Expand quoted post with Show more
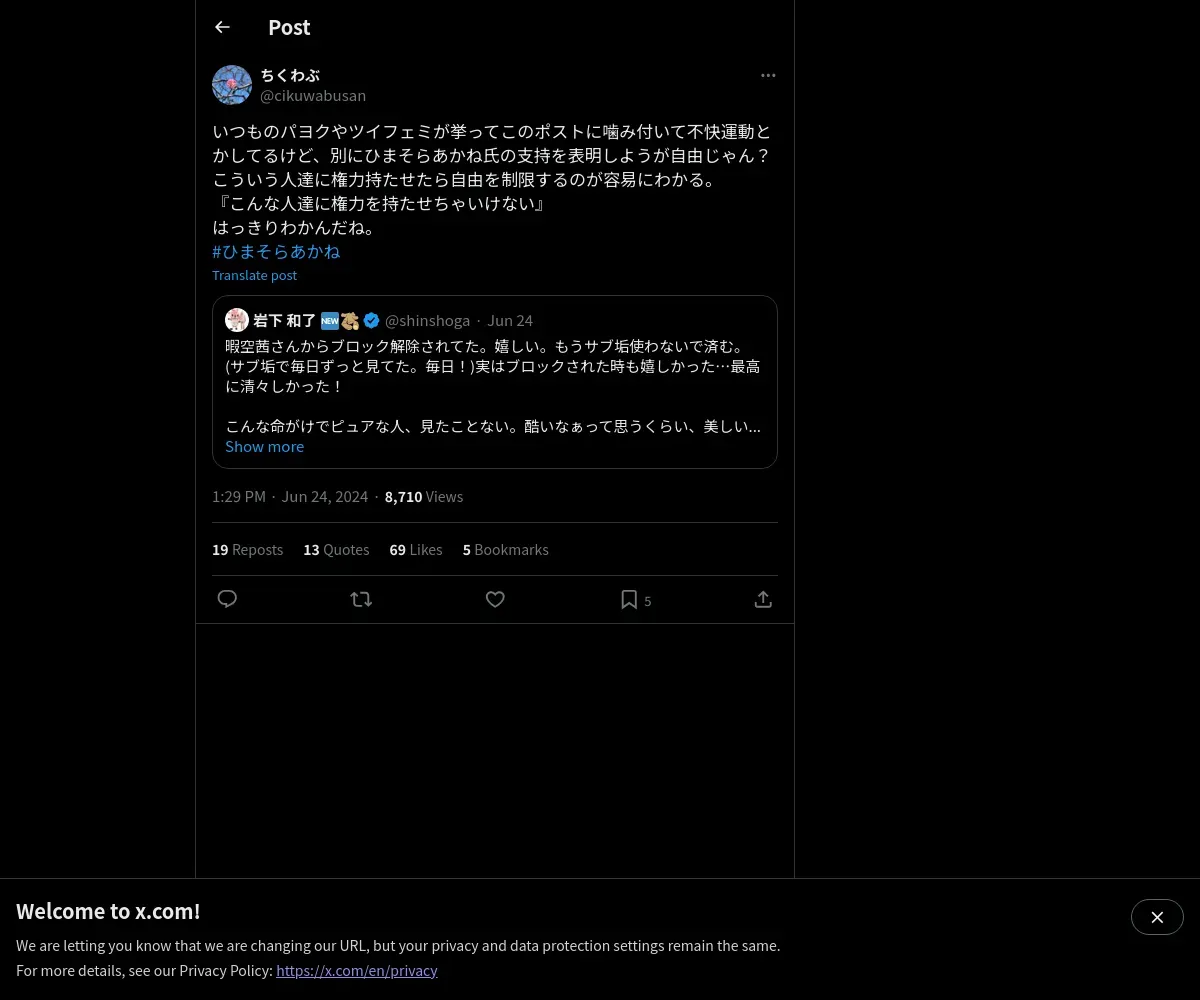The width and height of the screenshot is (1200, 1000). click(x=264, y=447)
